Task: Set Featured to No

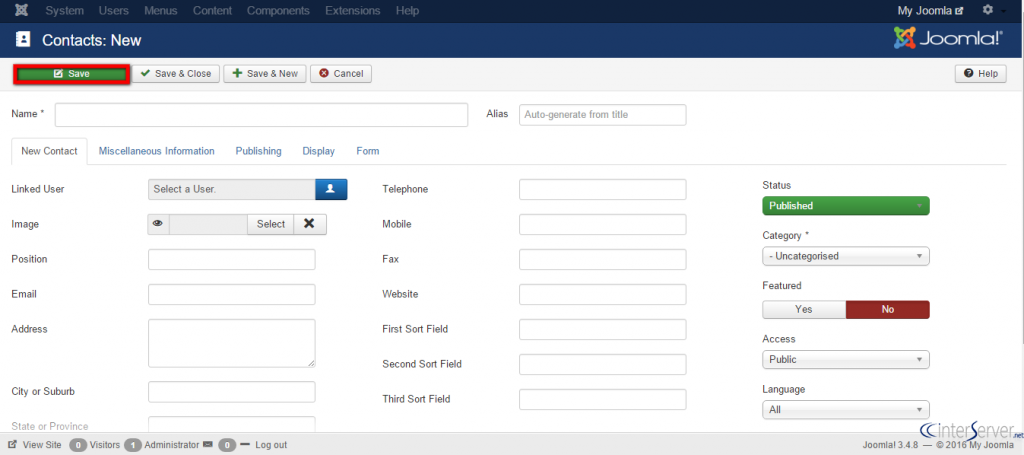Action: pyautogui.click(x=888, y=309)
